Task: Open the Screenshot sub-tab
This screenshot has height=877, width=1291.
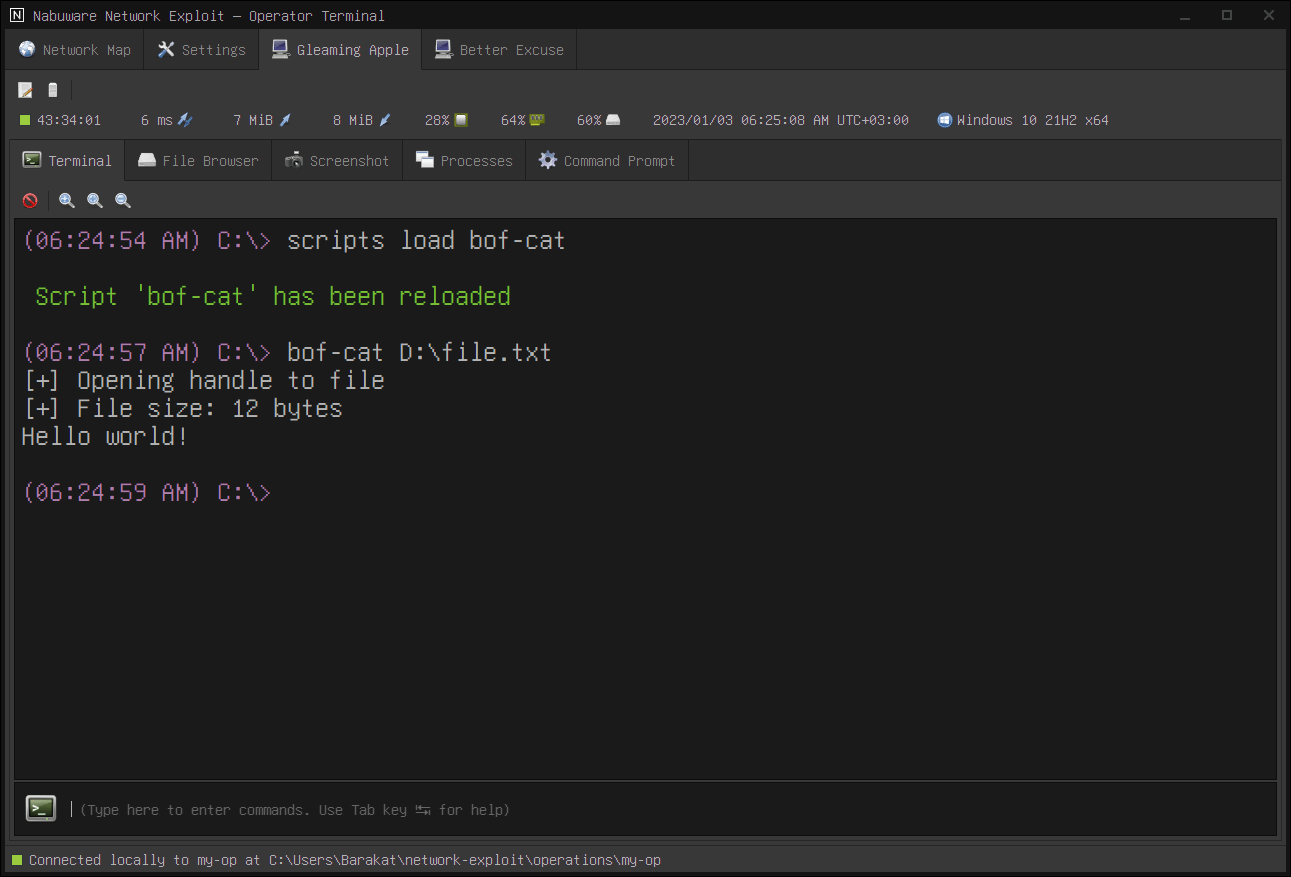Action: click(x=337, y=161)
